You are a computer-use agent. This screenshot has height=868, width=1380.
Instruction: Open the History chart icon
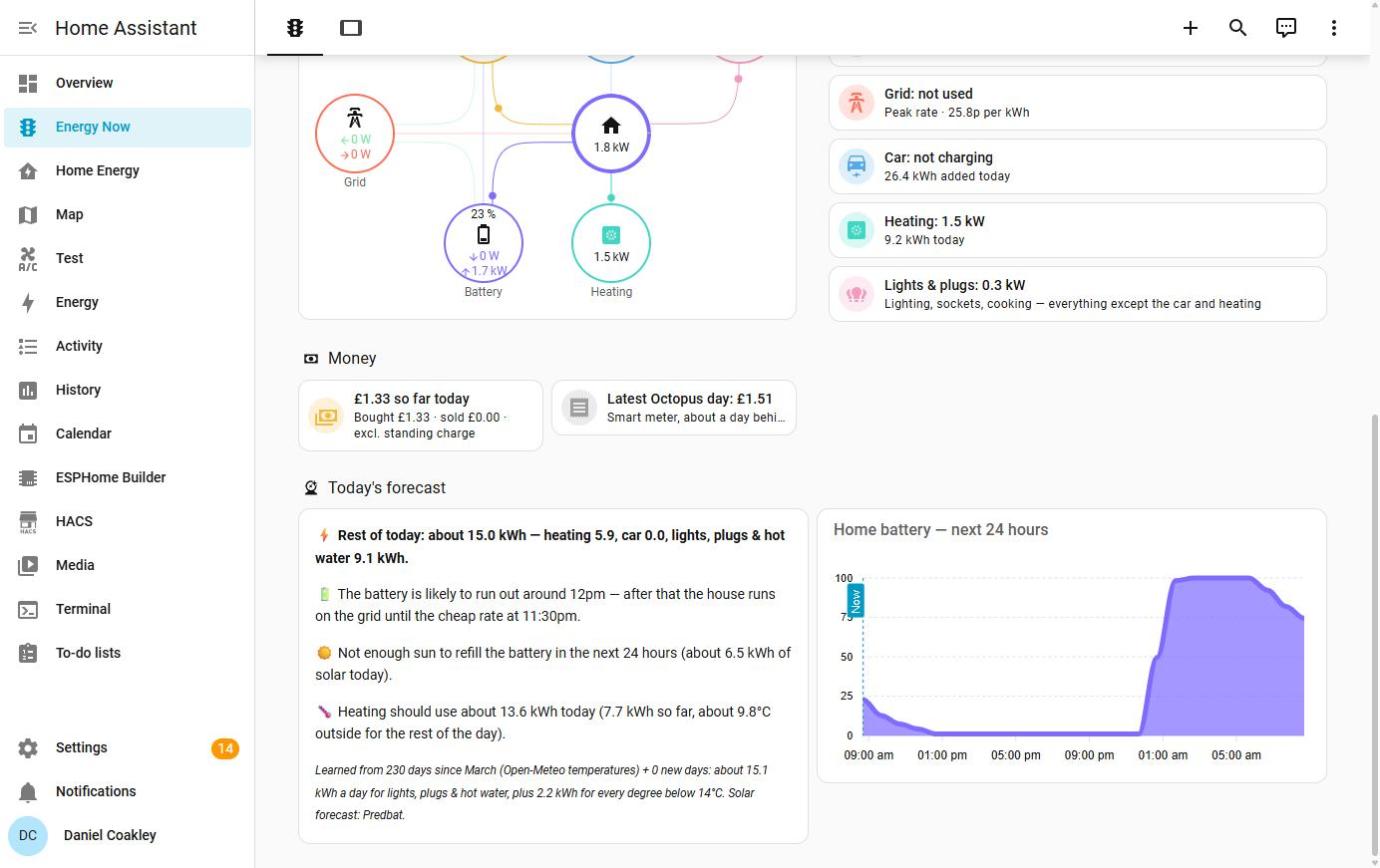pos(28,390)
